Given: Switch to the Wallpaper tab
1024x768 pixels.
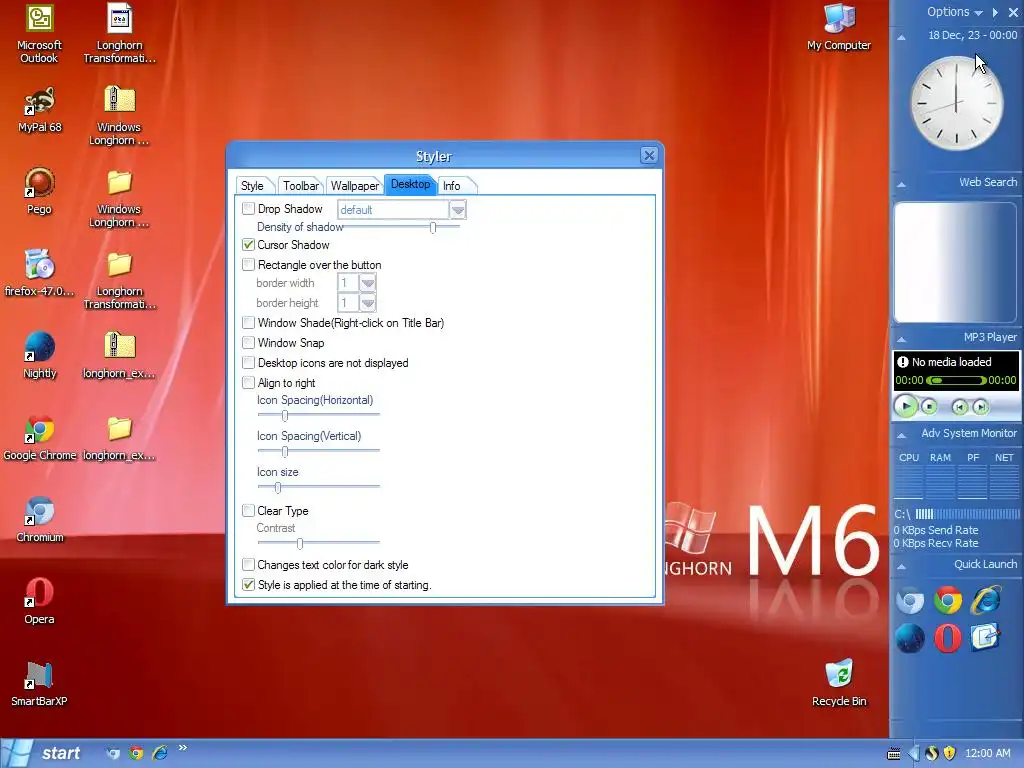Looking at the screenshot, I should click(355, 185).
